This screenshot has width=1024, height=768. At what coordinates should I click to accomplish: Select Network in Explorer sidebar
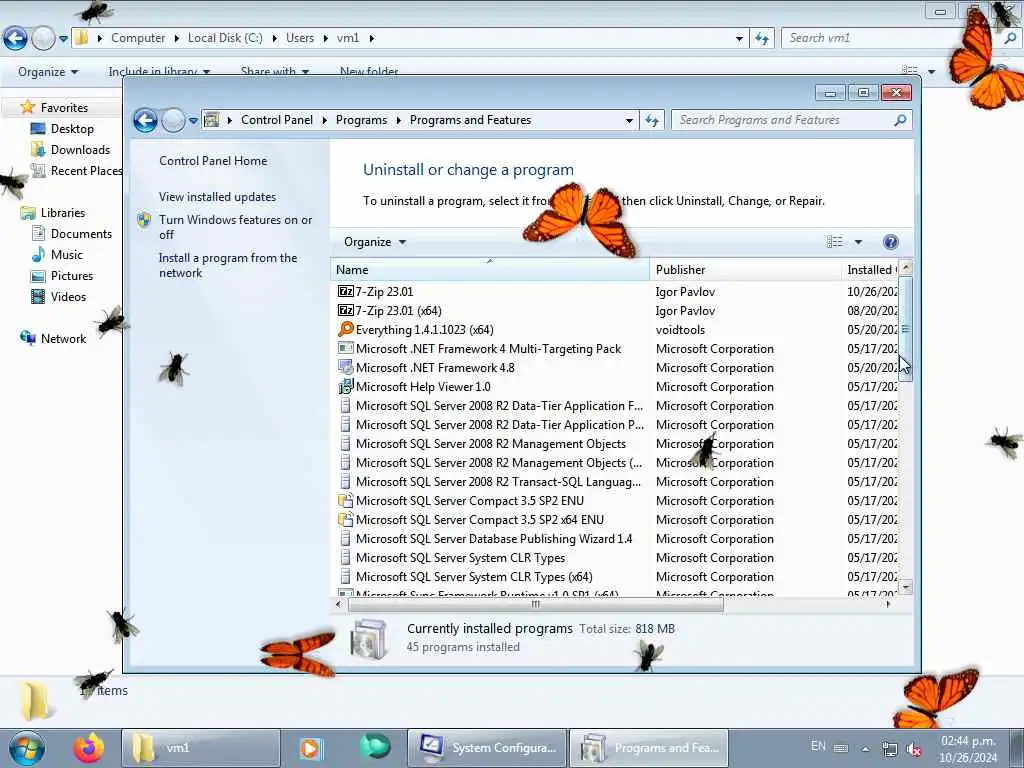(x=63, y=338)
